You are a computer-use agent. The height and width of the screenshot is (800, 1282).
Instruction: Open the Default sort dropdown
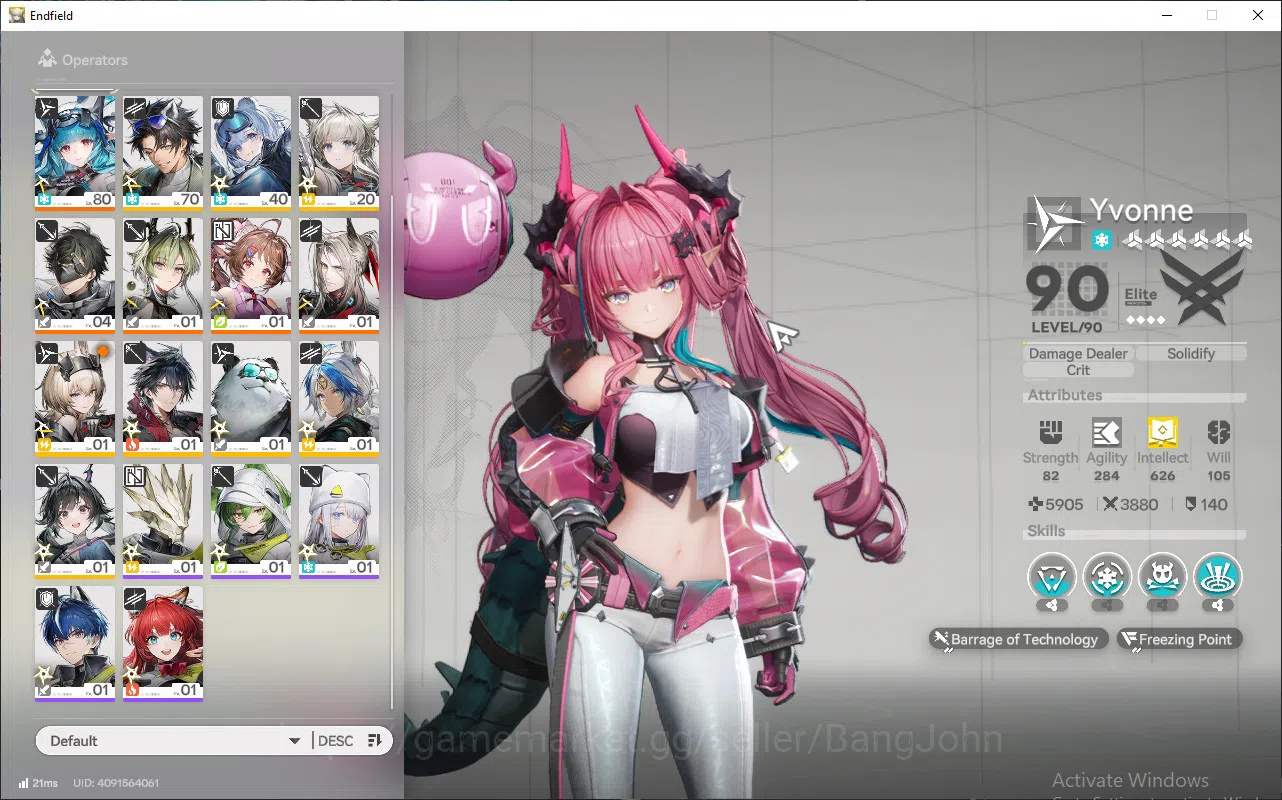tap(173, 741)
